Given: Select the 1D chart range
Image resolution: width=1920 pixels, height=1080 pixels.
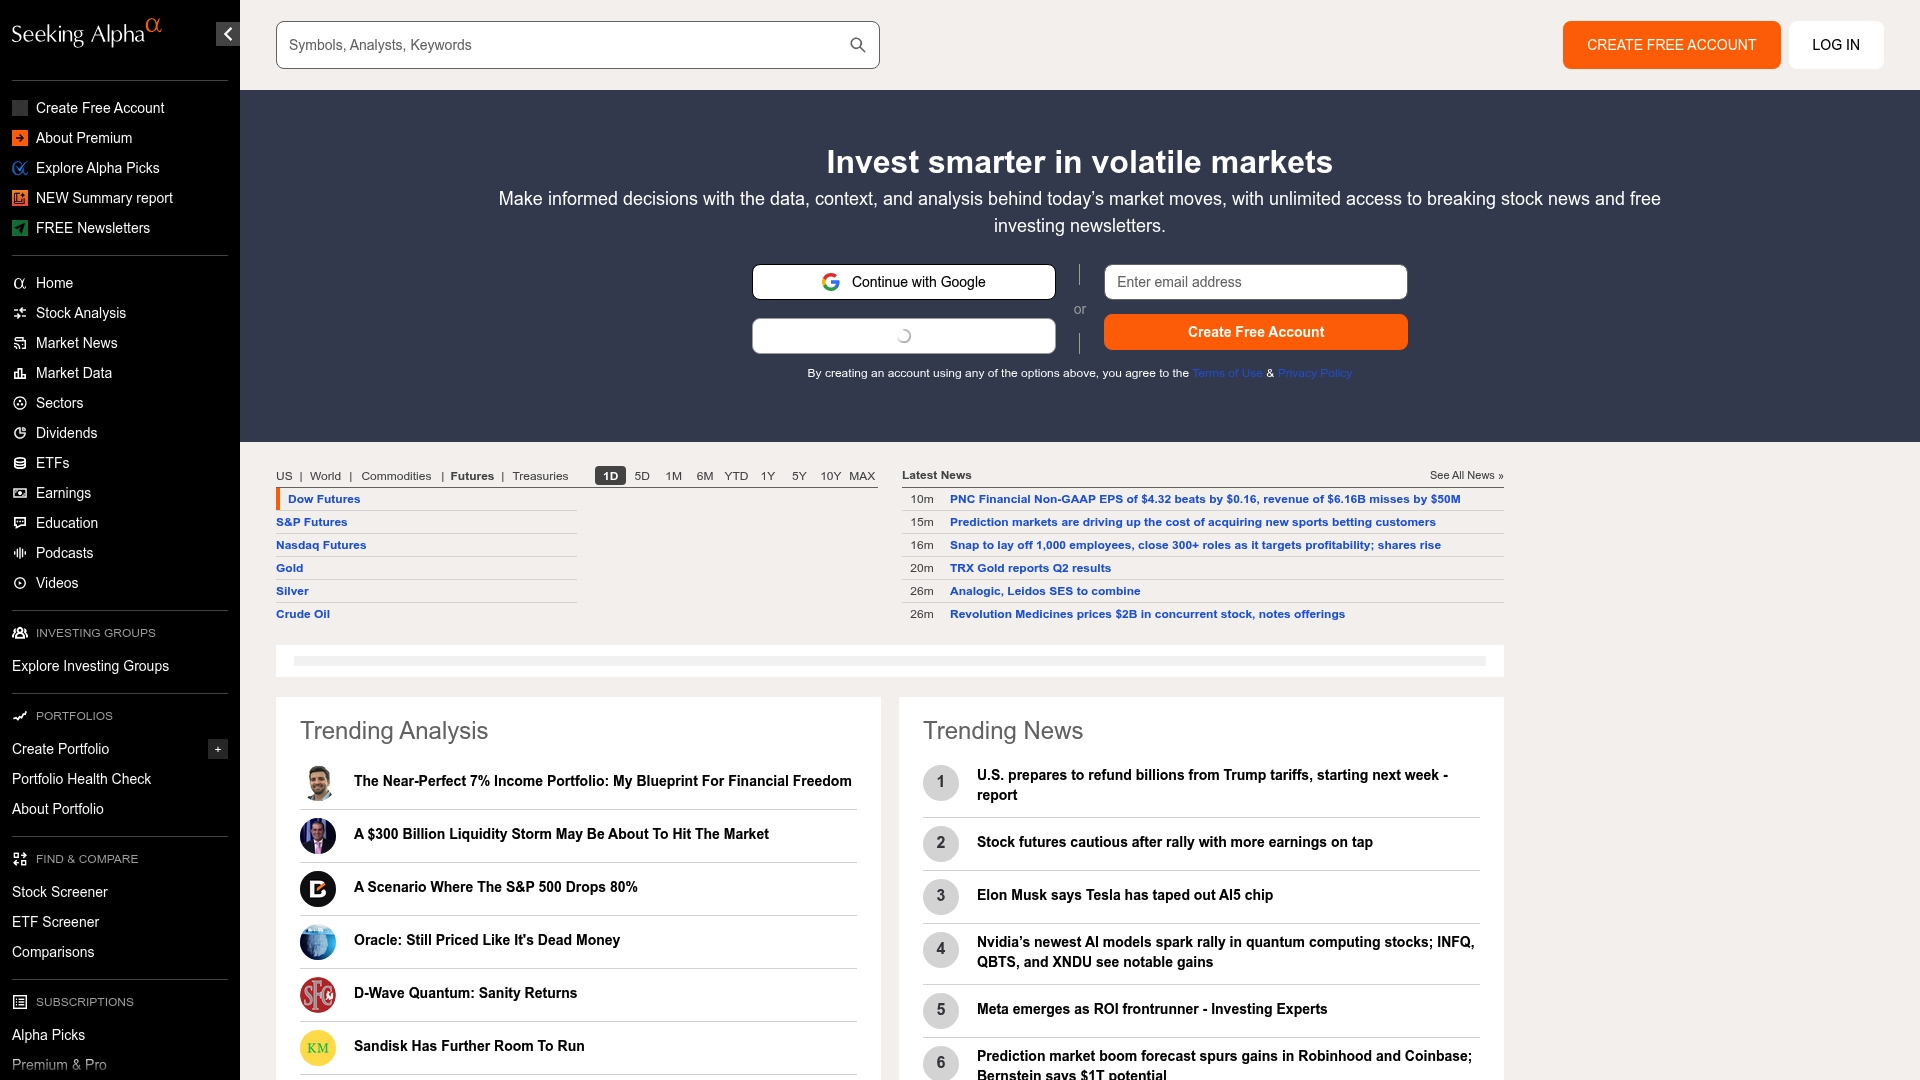Looking at the screenshot, I should [610, 476].
